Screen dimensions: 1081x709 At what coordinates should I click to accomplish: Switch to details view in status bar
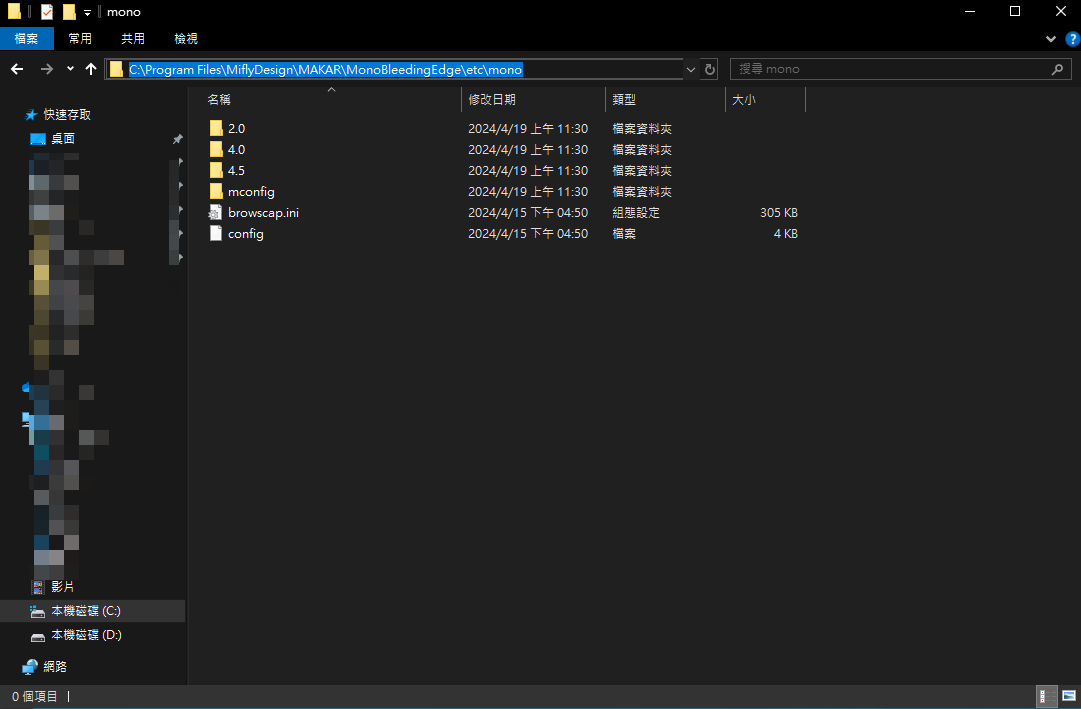click(x=1044, y=696)
